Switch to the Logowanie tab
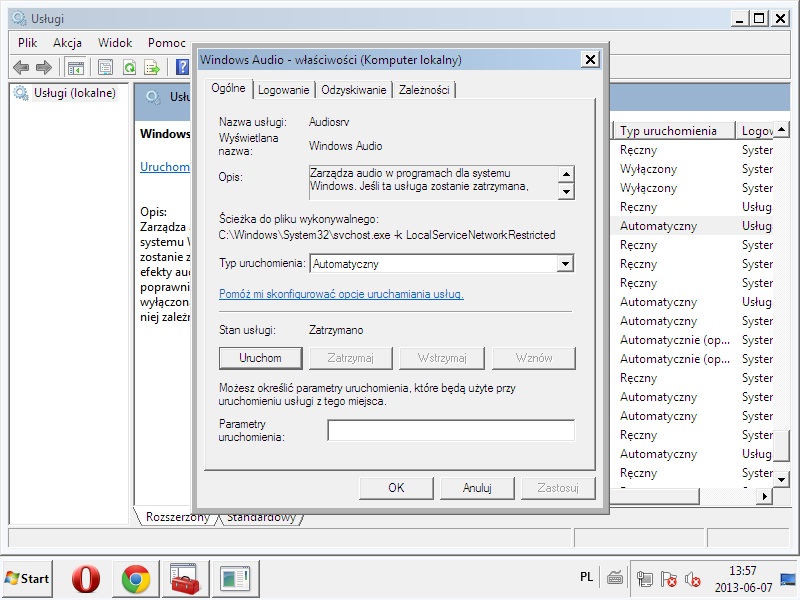800x600 pixels. pos(284,90)
